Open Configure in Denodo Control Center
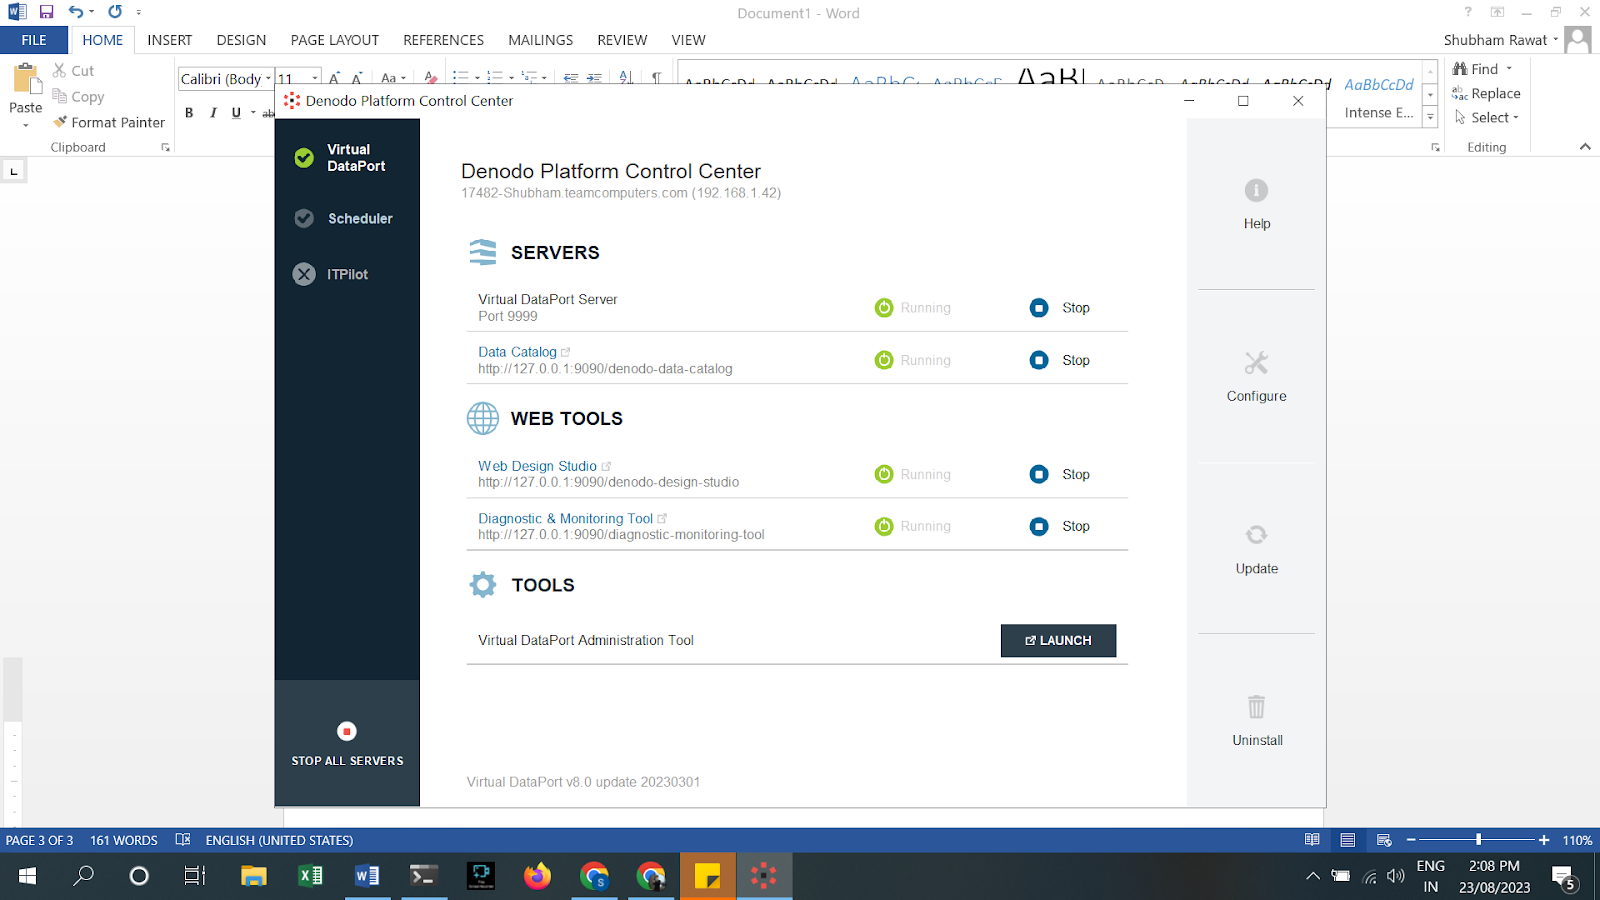Image resolution: width=1600 pixels, height=900 pixels. (x=1256, y=377)
